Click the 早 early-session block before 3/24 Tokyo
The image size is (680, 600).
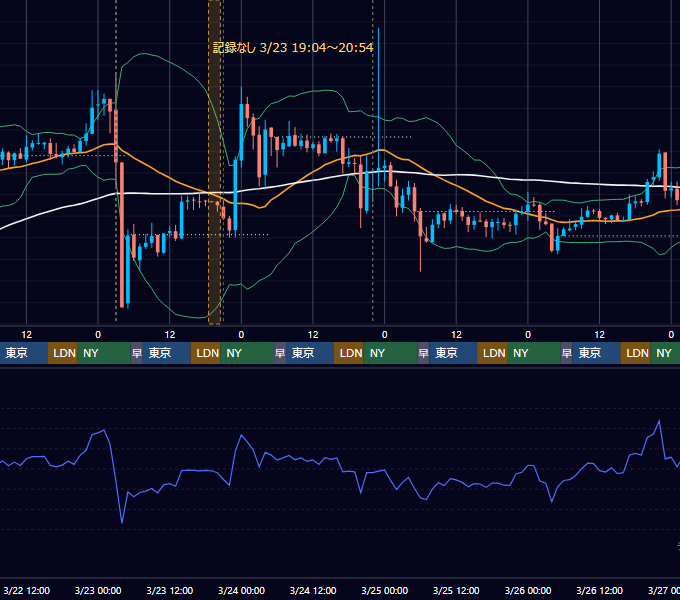click(x=280, y=353)
